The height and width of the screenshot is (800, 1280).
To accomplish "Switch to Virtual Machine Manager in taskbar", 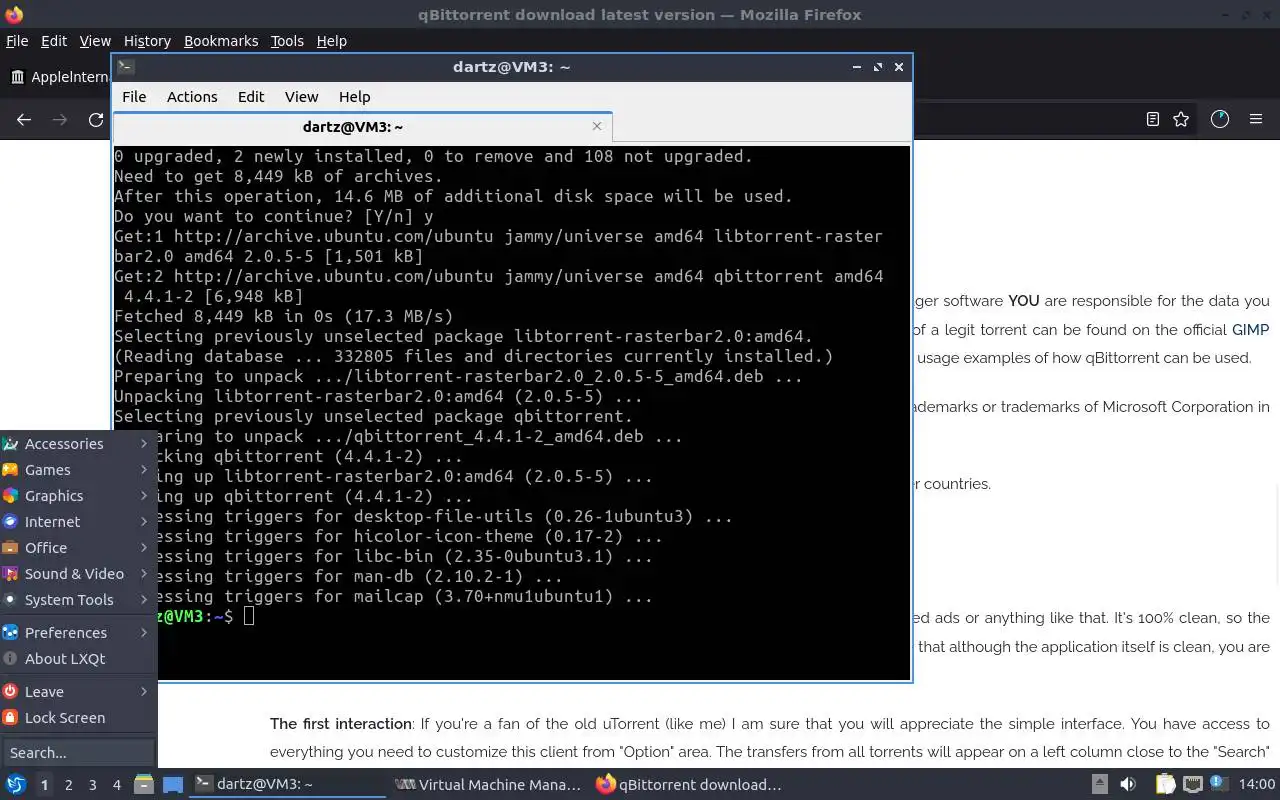I will [x=488, y=784].
